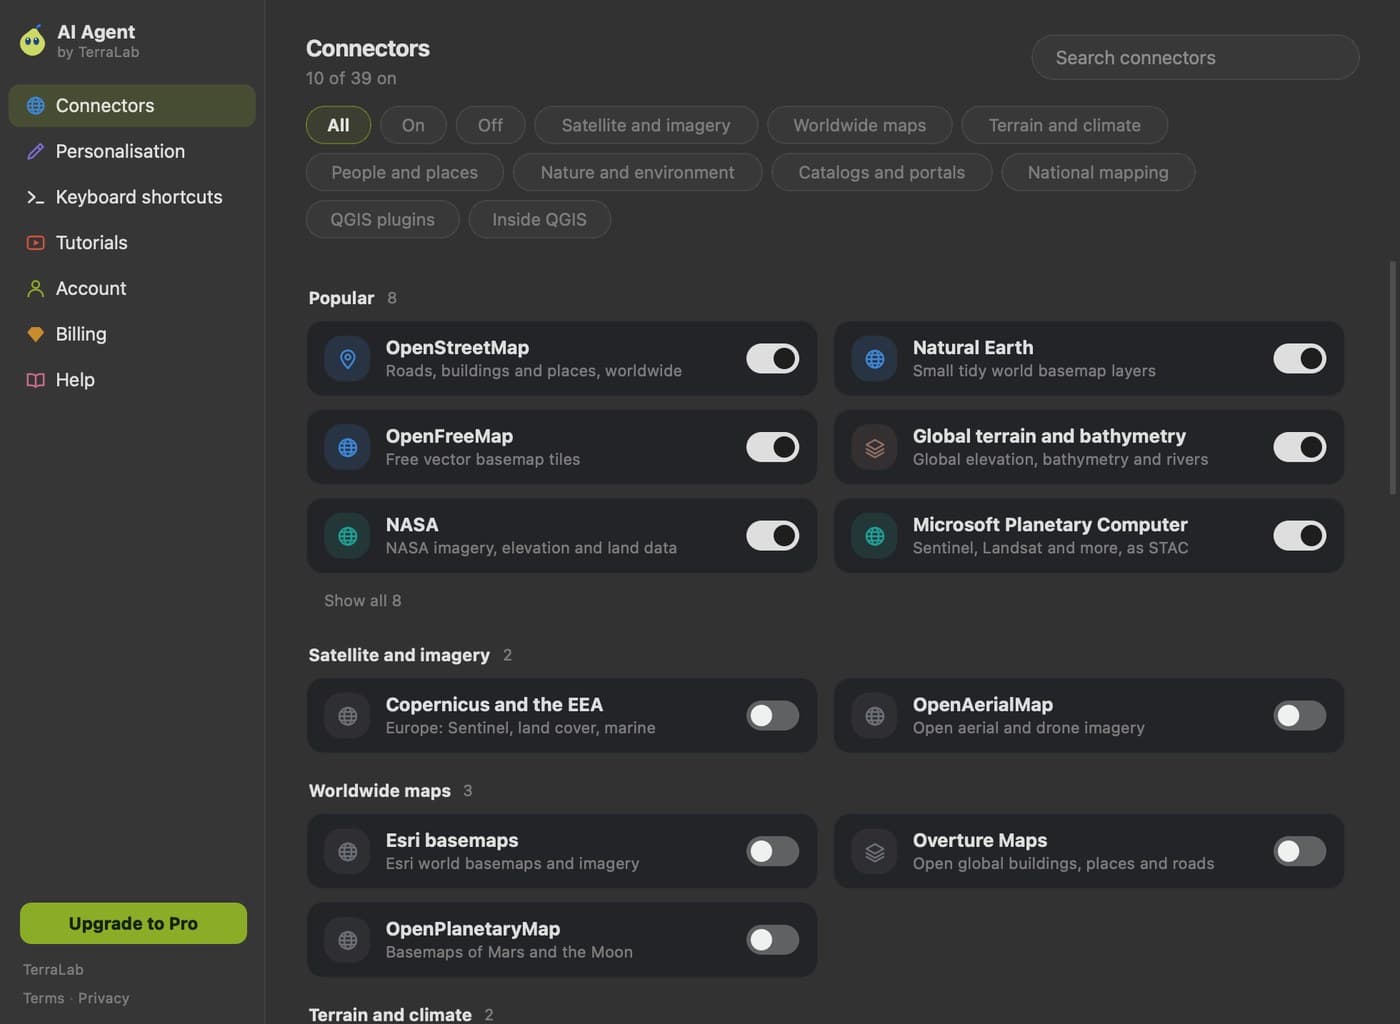Disable Microsoft Planetary Computer toggle

point(1300,536)
